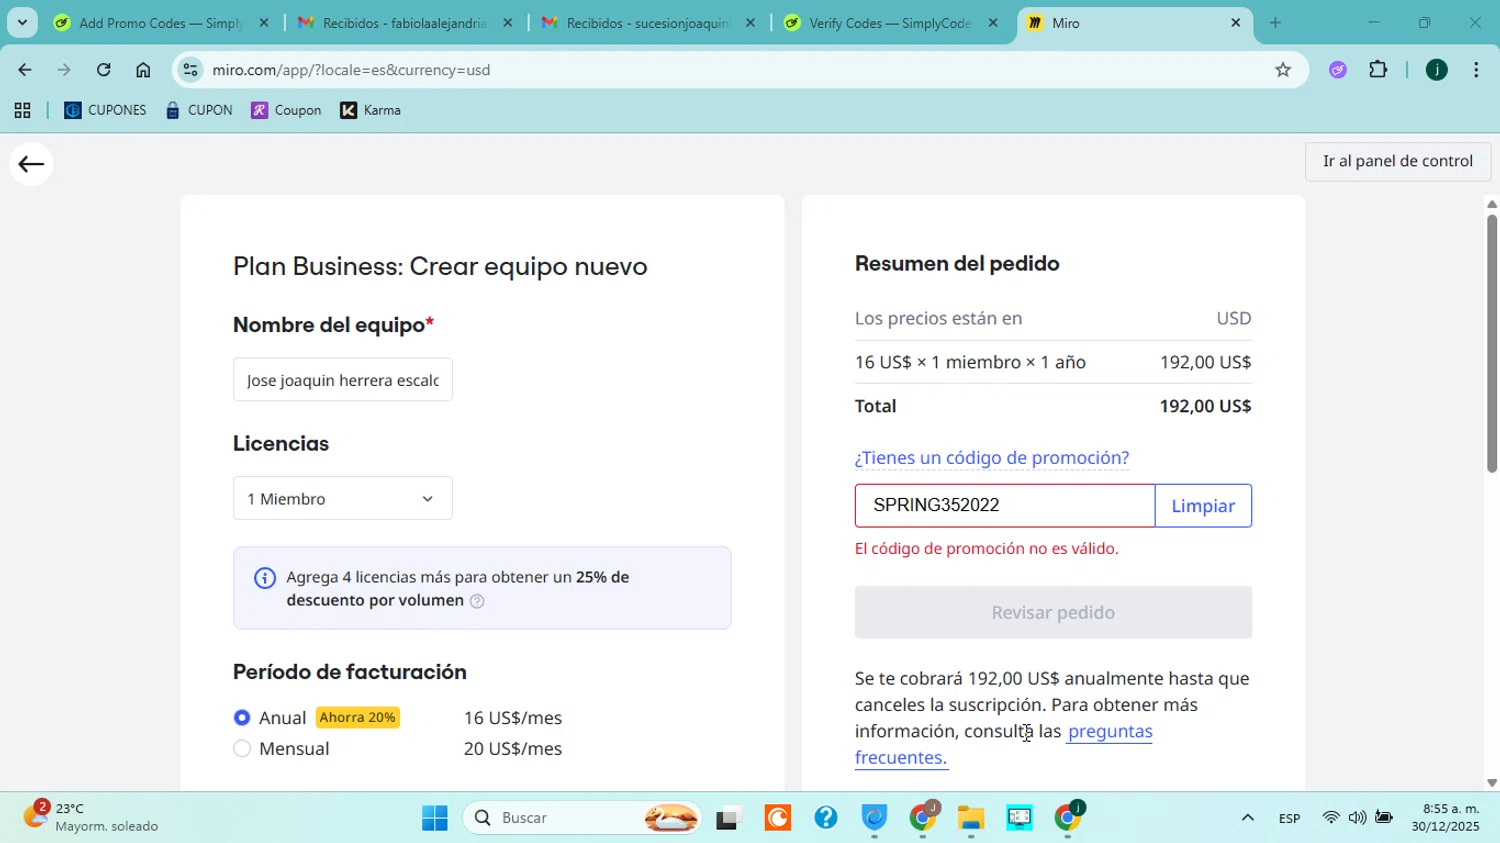This screenshot has height=843, width=1500.
Task: Click Limpiar to clear promo code
Action: pyautogui.click(x=1203, y=506)
